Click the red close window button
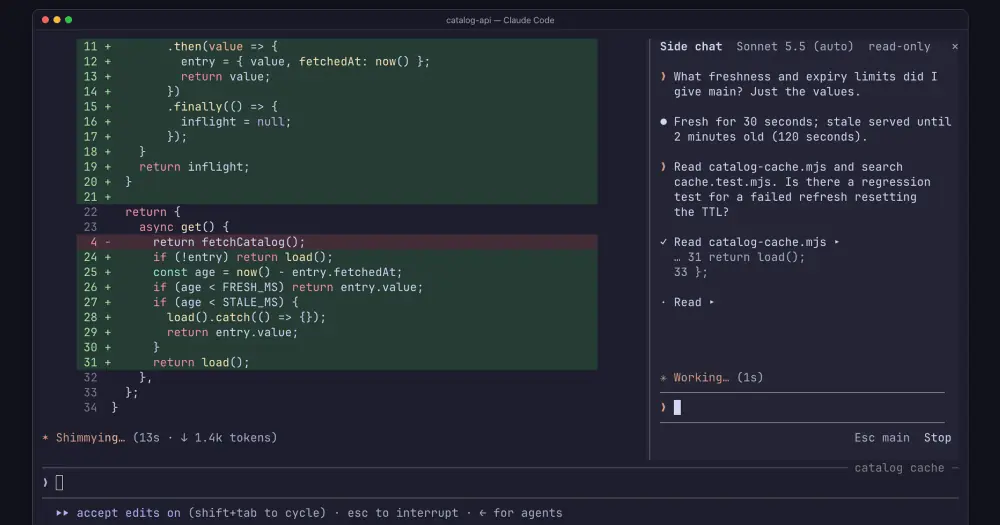Viewport: 1000px width, 525px height. pos(45,20)
